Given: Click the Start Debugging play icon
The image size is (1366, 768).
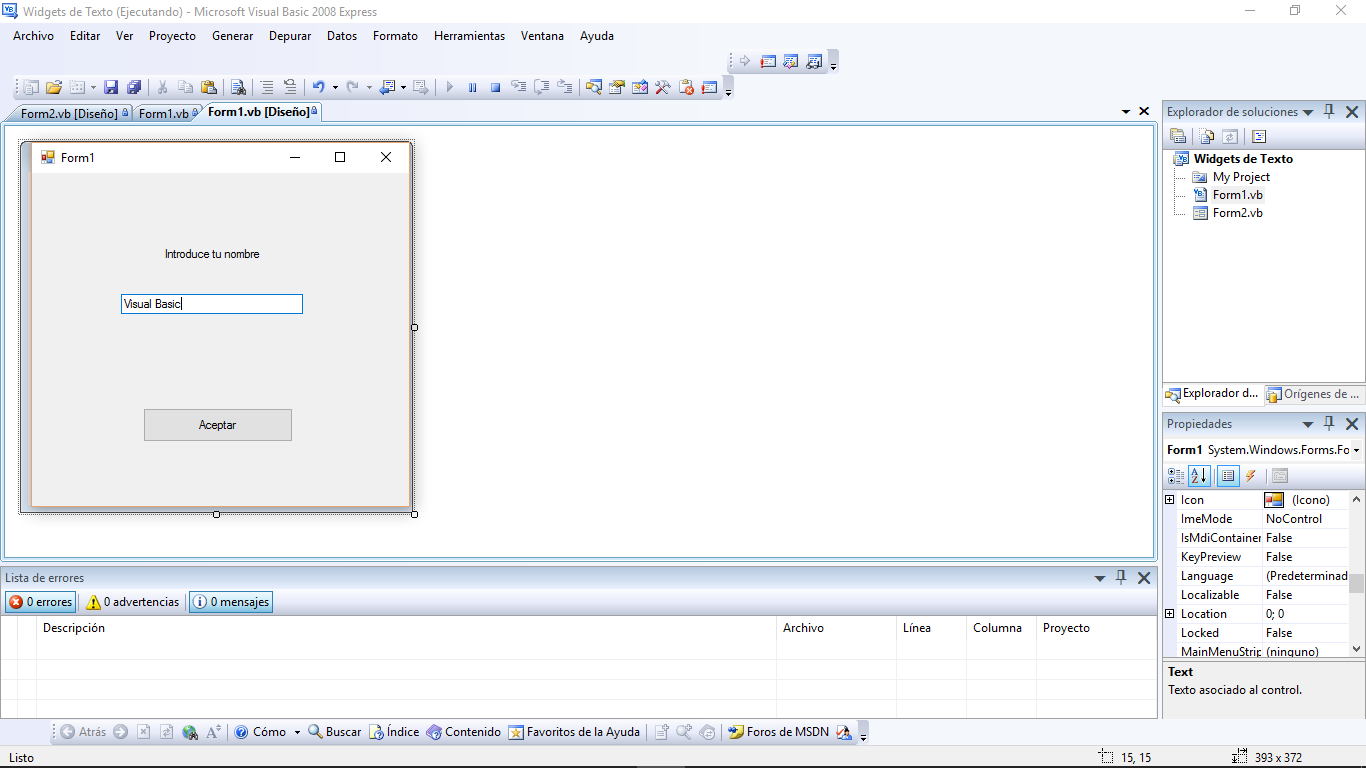Looking at the screenshot, I should pos(449,87).
